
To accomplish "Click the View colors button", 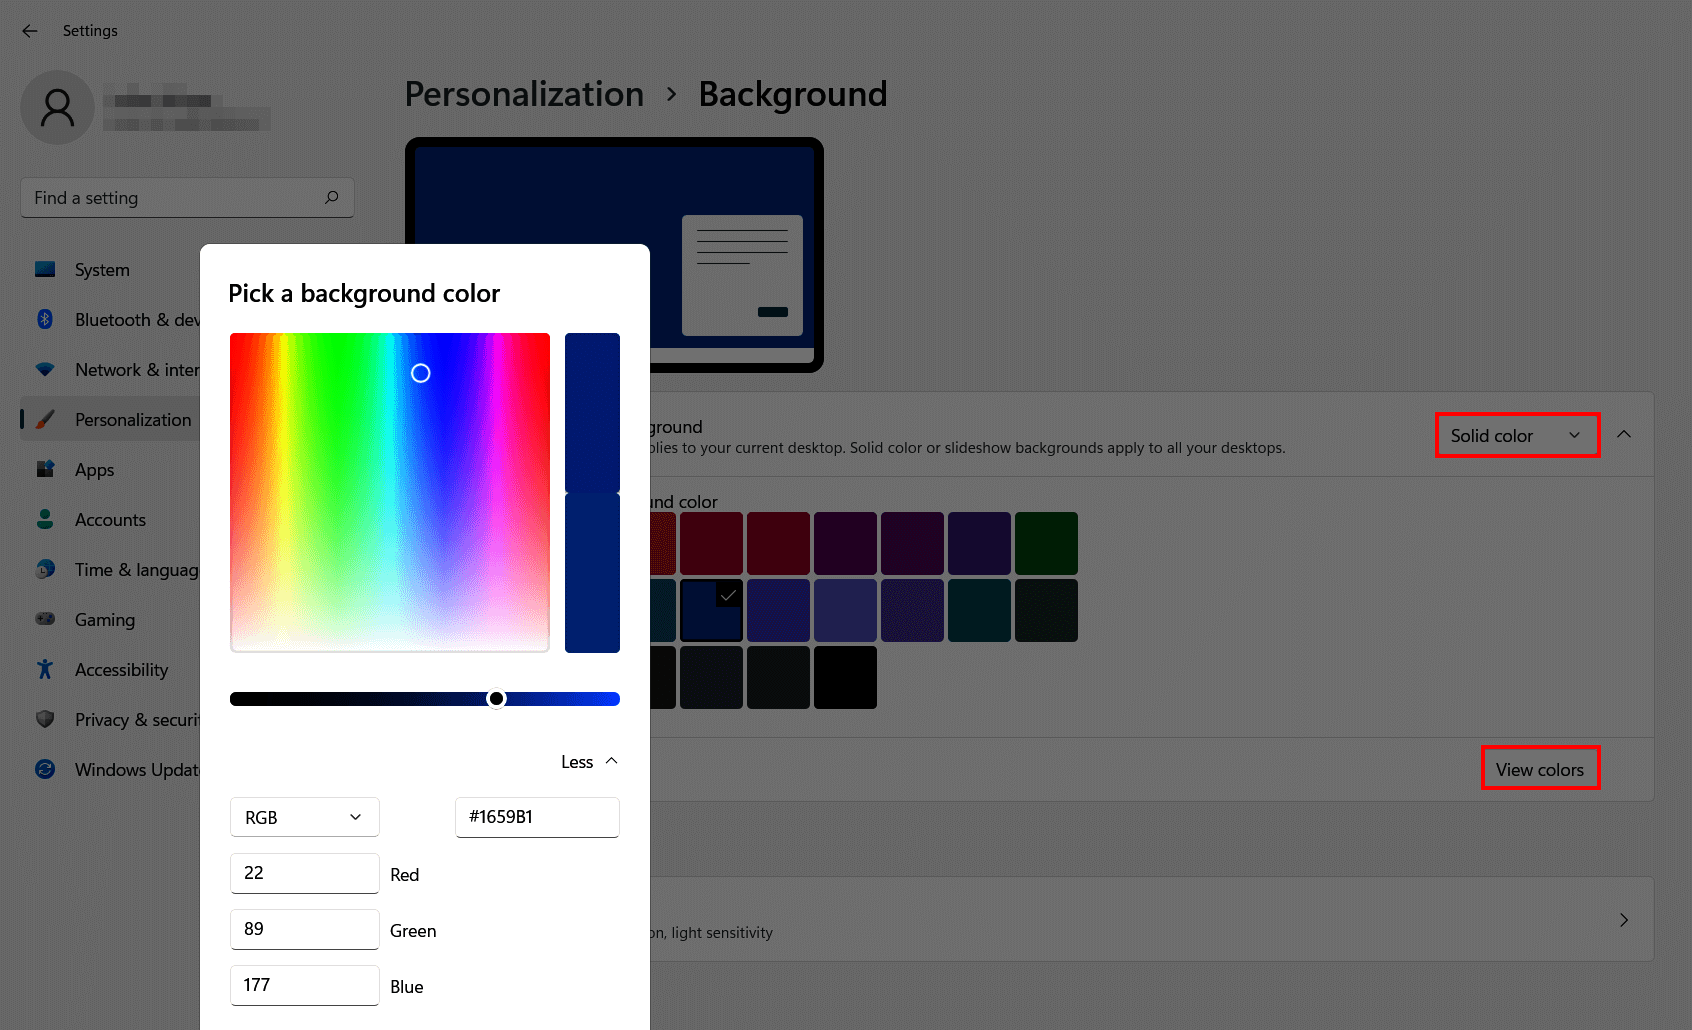I will (x=1540, y=768).
